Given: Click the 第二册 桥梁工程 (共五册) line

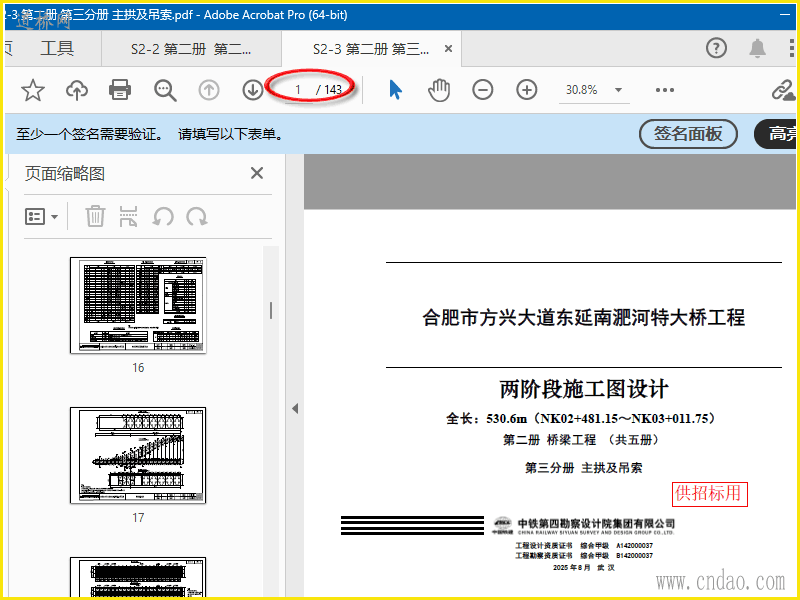Looking at the screenshot, I should click(584, 440).
